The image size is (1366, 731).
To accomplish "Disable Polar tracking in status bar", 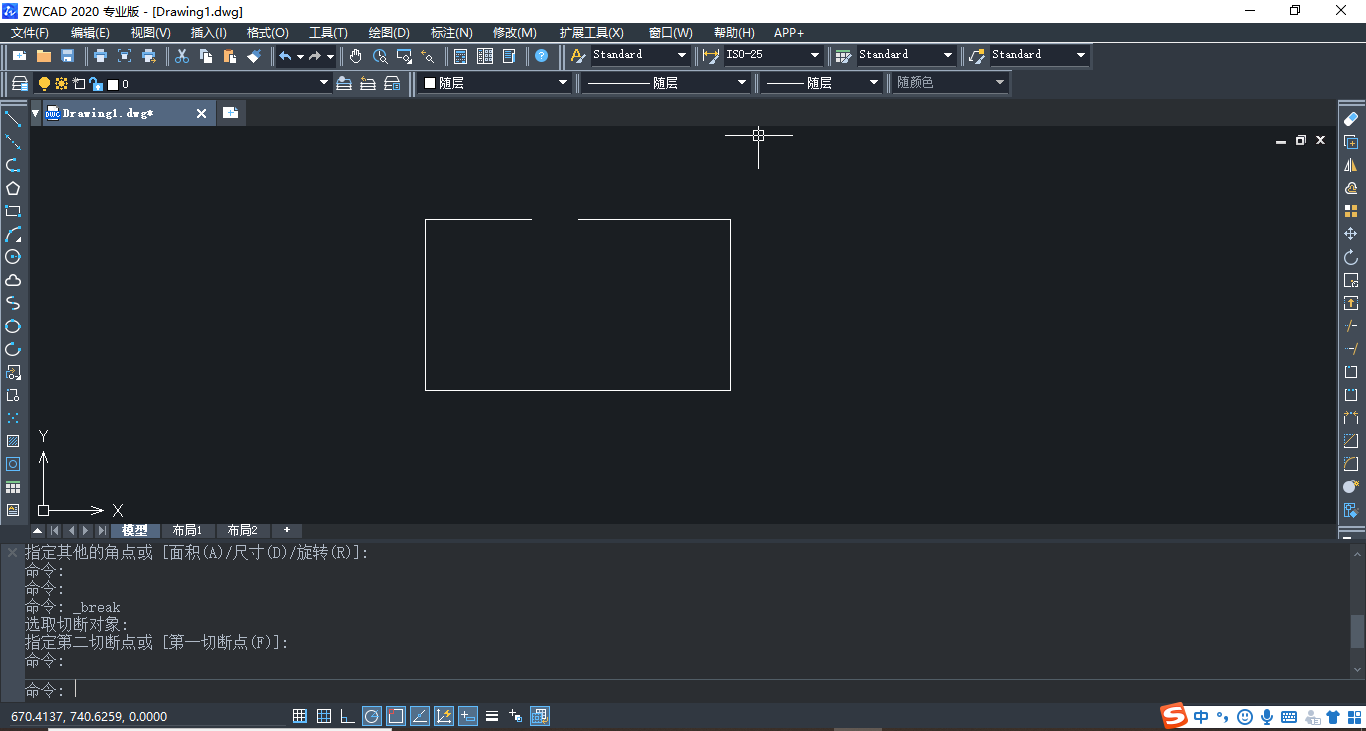I will coord(371,716).
